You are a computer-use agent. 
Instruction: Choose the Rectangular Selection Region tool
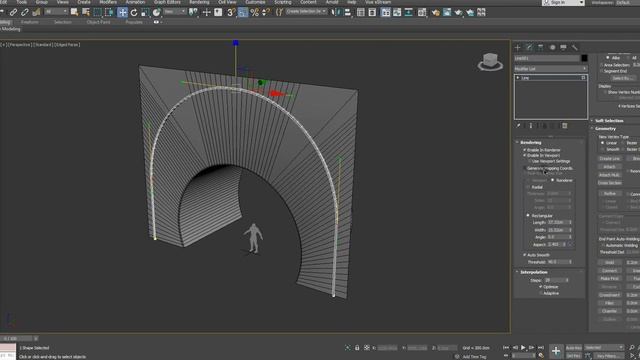click(x=97, y=12)
